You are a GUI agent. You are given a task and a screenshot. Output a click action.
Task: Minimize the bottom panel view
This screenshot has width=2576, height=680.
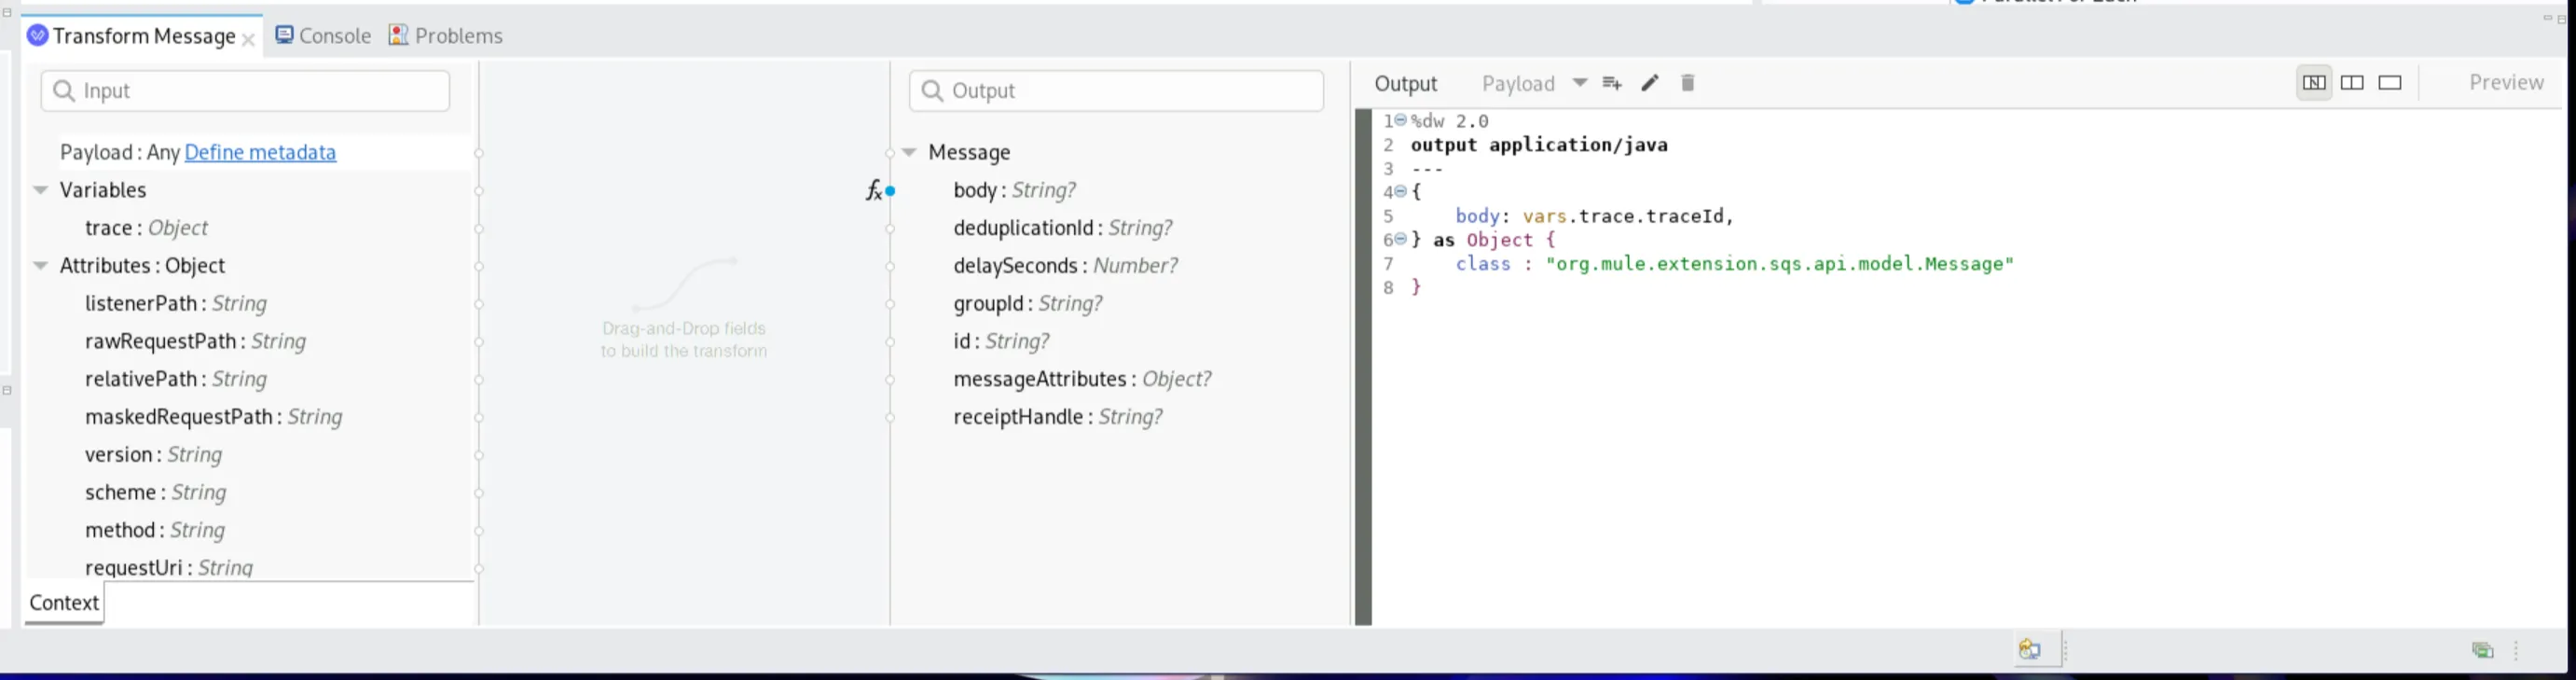tap(2547, 18)
